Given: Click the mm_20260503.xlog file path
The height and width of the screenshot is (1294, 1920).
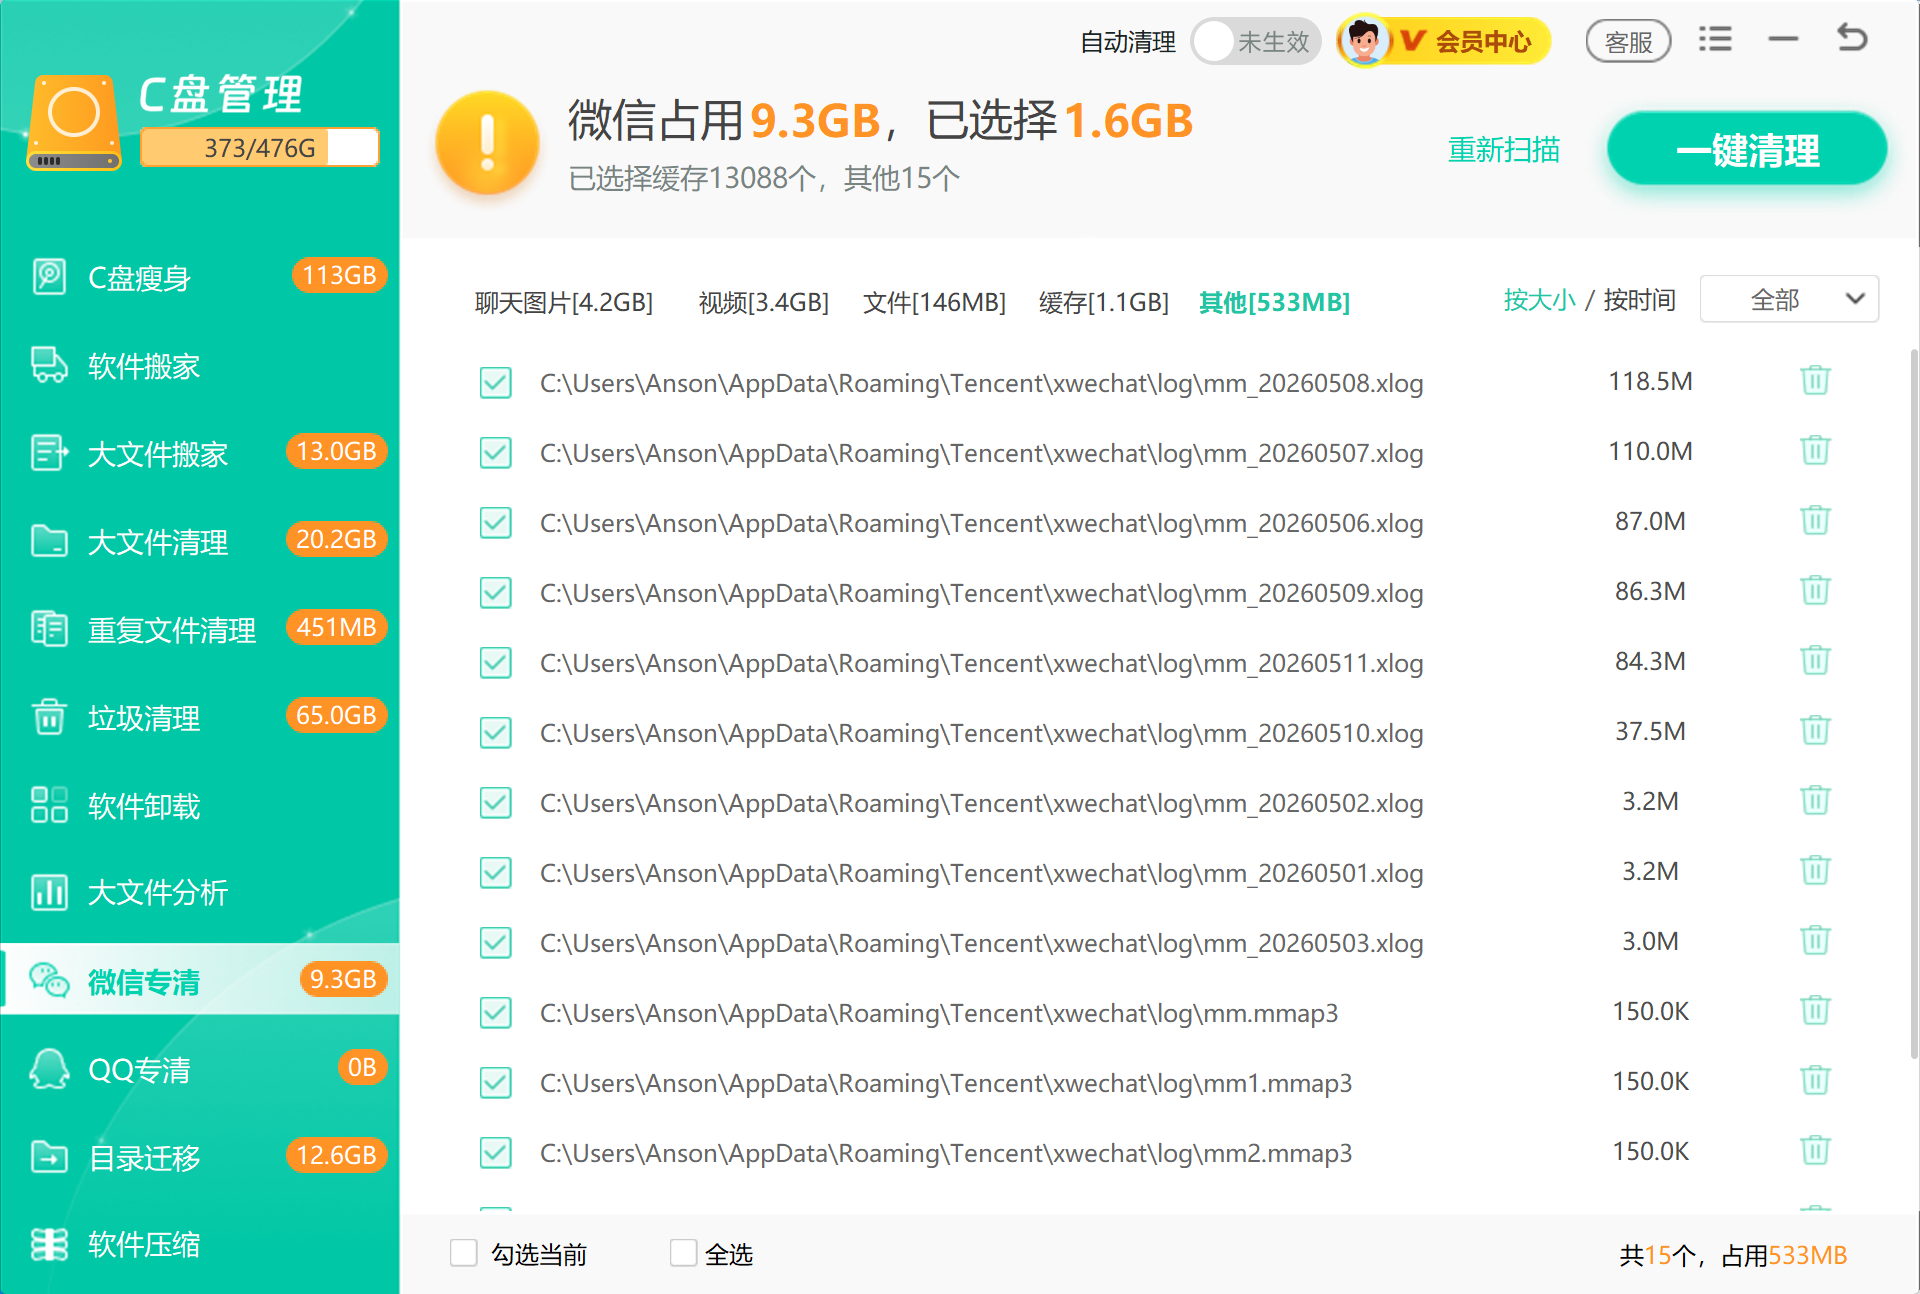Looking at the screenshot, I should (981, 943).
